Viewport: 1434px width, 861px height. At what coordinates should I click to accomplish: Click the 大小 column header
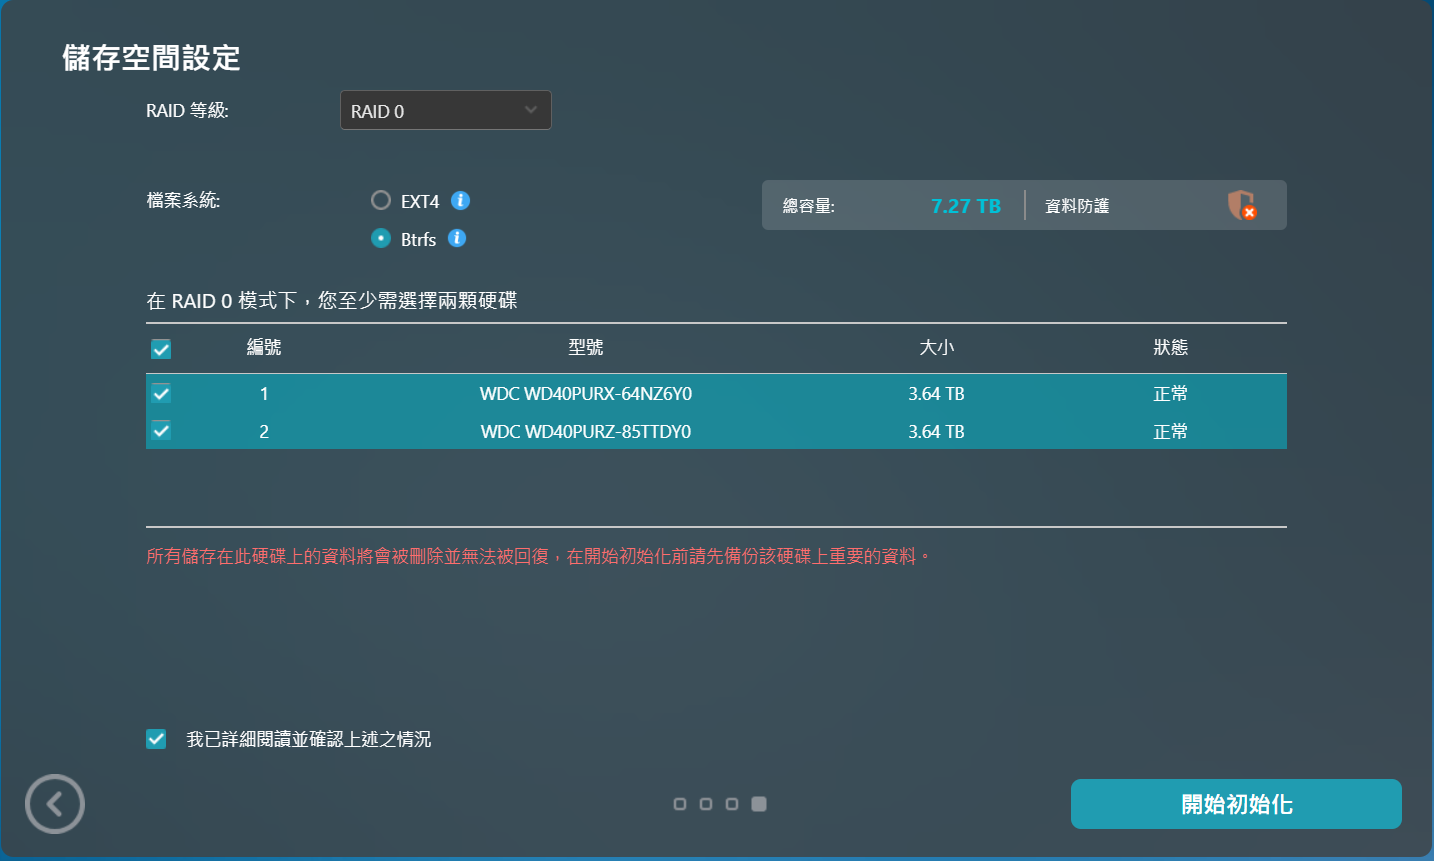[936, 347]
